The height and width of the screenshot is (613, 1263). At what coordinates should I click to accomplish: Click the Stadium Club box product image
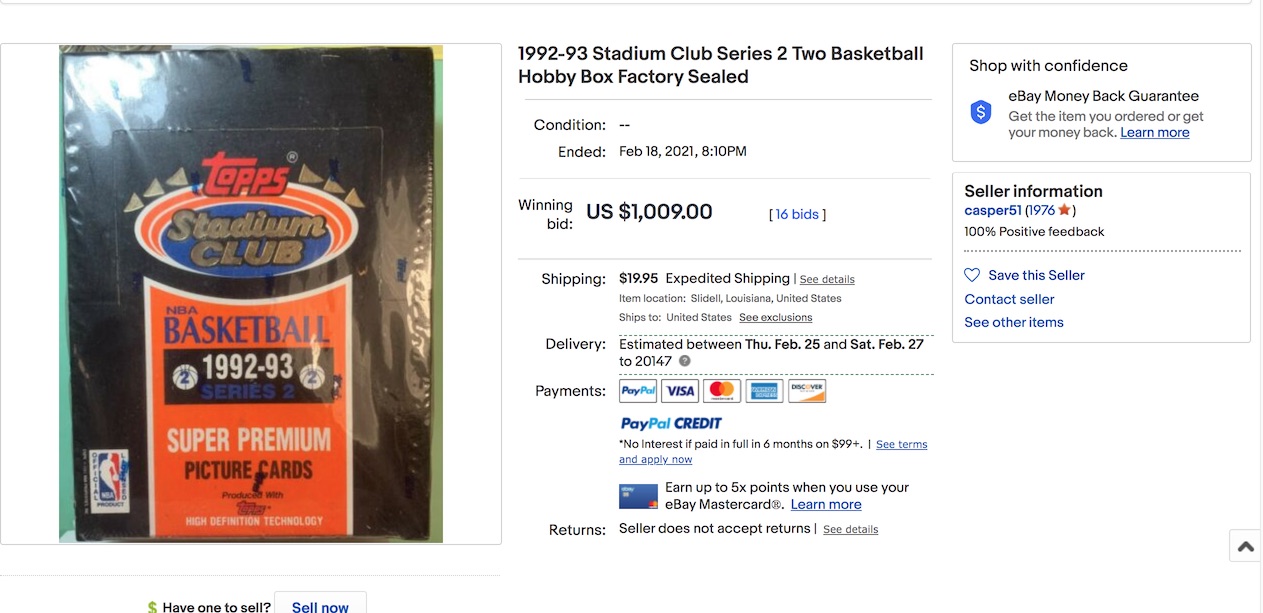251,294
